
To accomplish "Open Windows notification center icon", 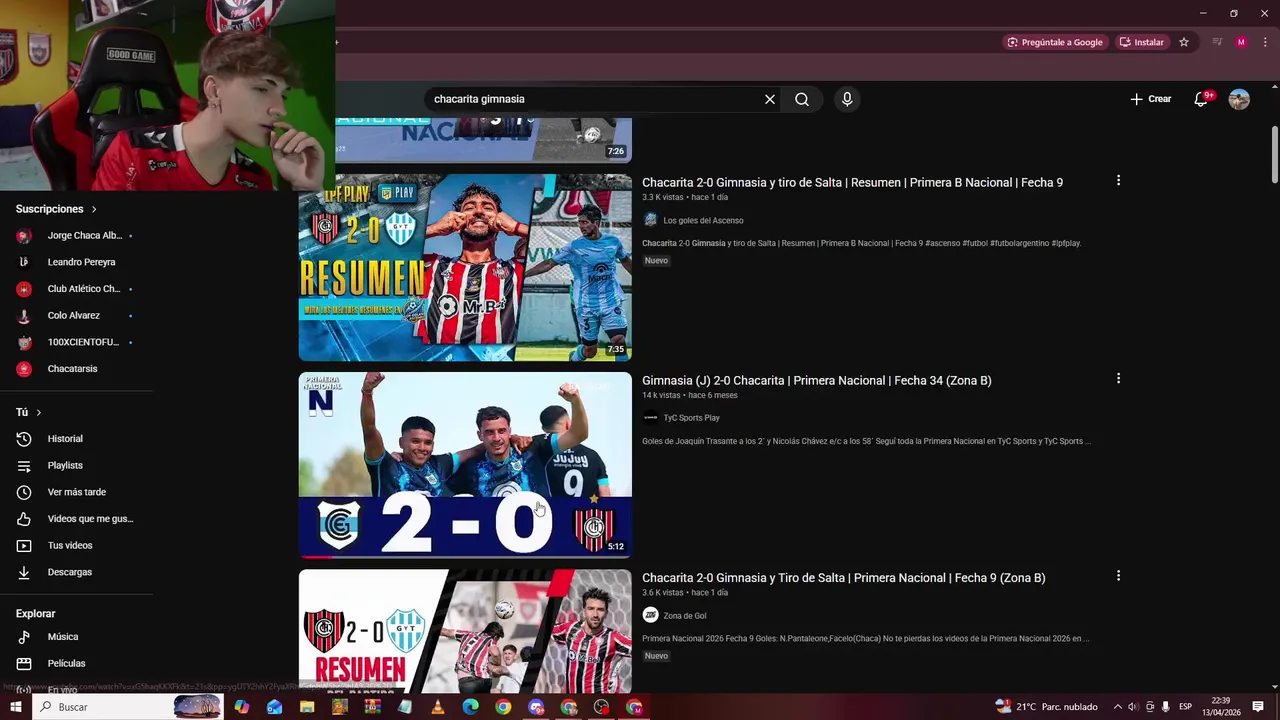I will click(1258, 707).
